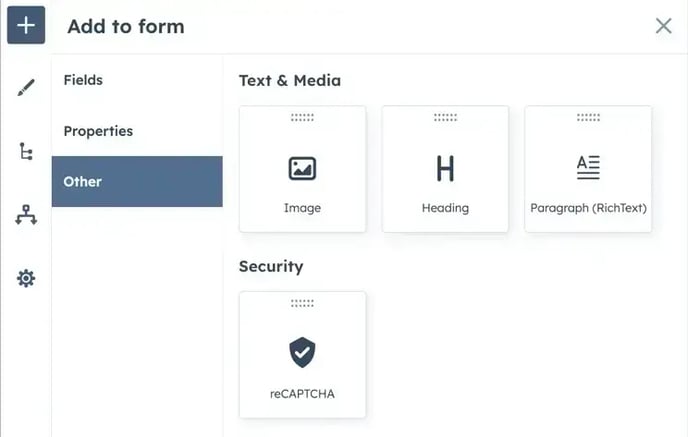Grab the Heading card drag handle
688x437 pixels.
tap(445, 117)
